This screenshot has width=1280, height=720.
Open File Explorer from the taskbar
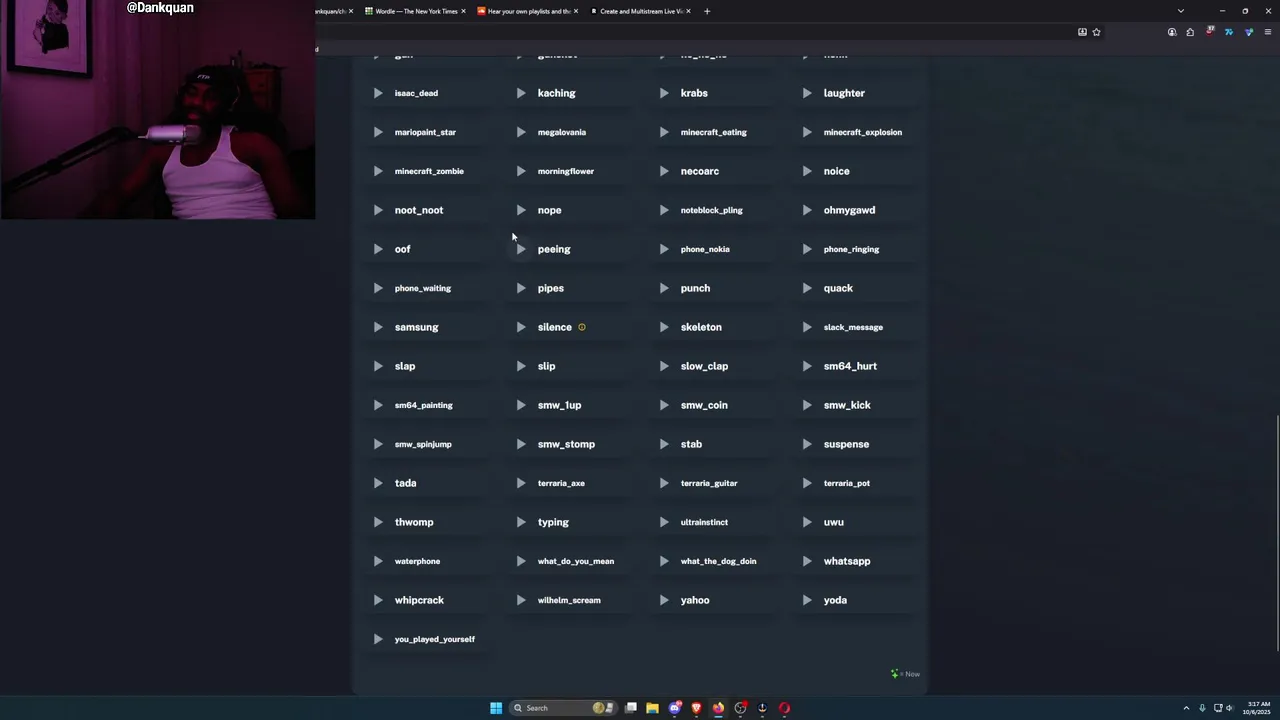(652, 708)
